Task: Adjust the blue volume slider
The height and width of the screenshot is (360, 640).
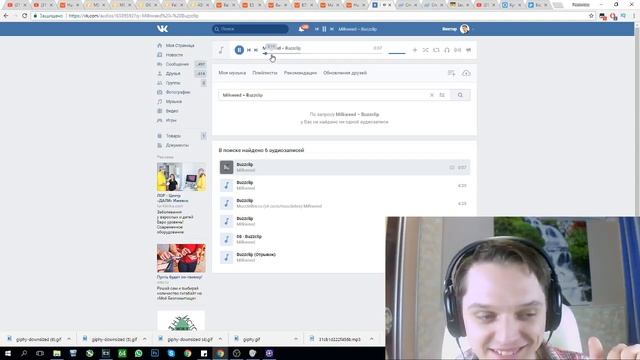Action: (397, 53)
